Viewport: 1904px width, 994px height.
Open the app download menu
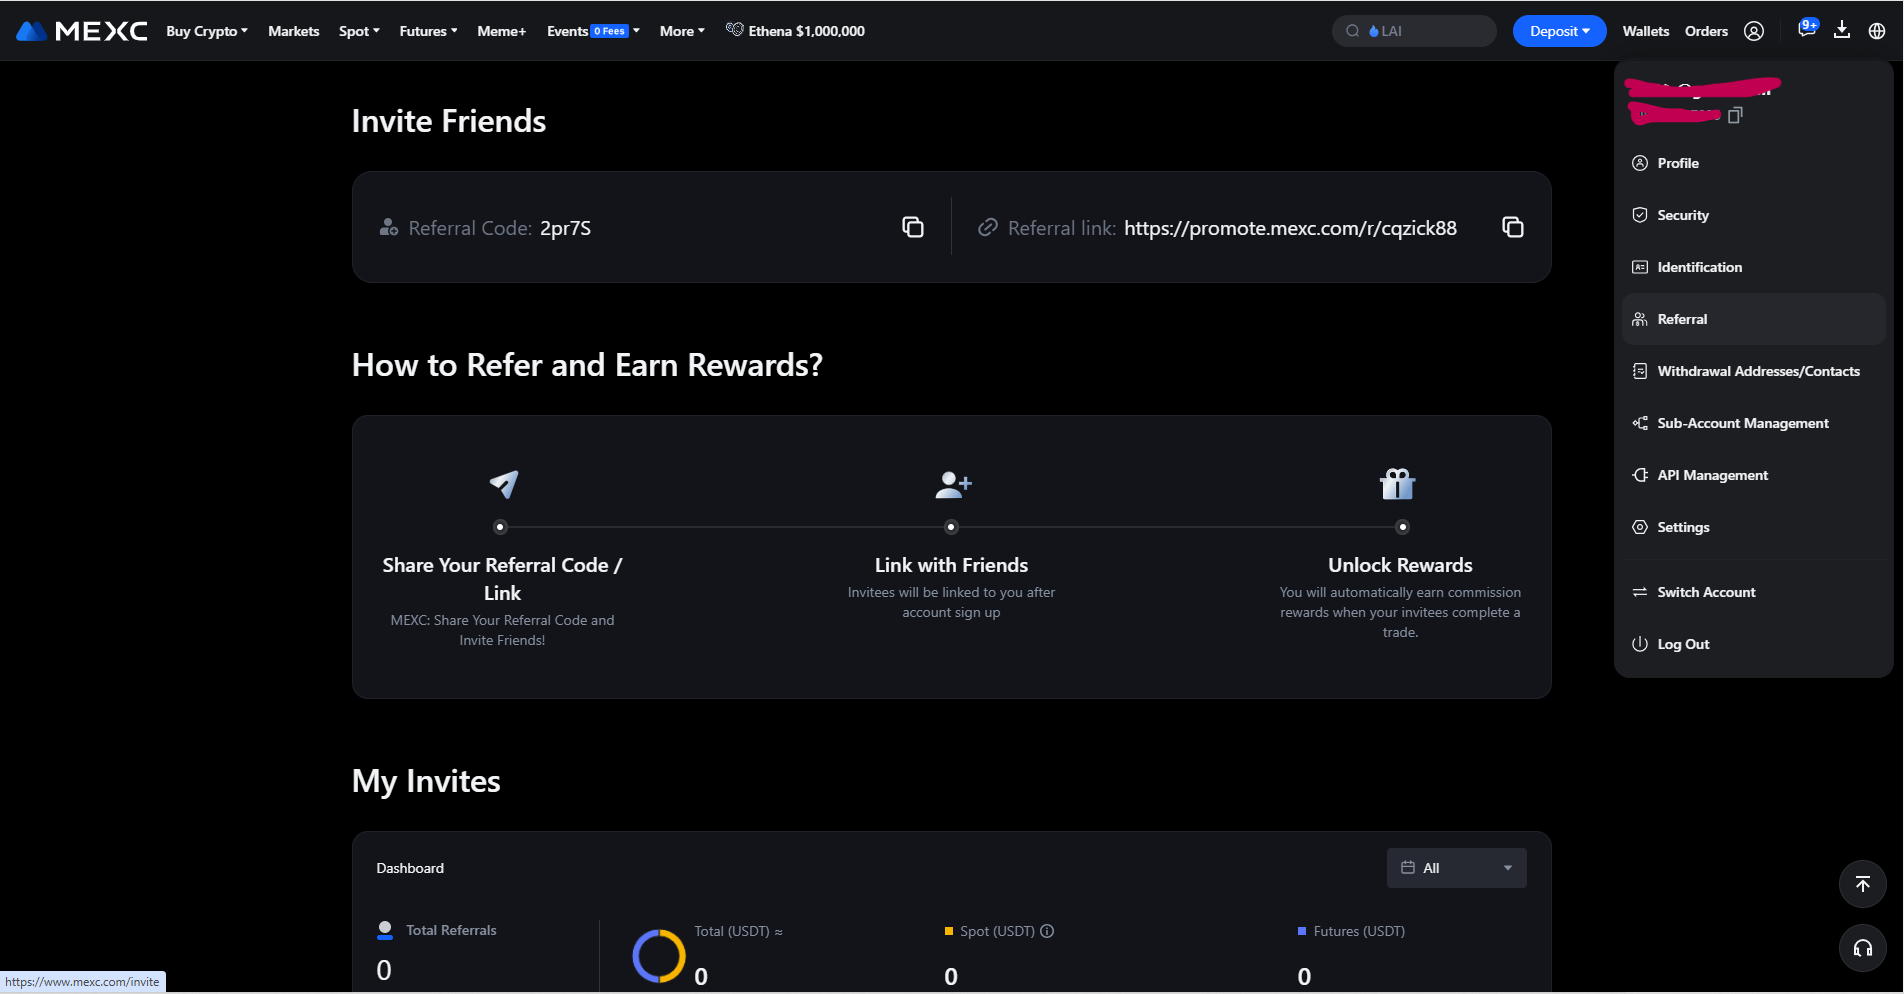(x=1842, y=30)
